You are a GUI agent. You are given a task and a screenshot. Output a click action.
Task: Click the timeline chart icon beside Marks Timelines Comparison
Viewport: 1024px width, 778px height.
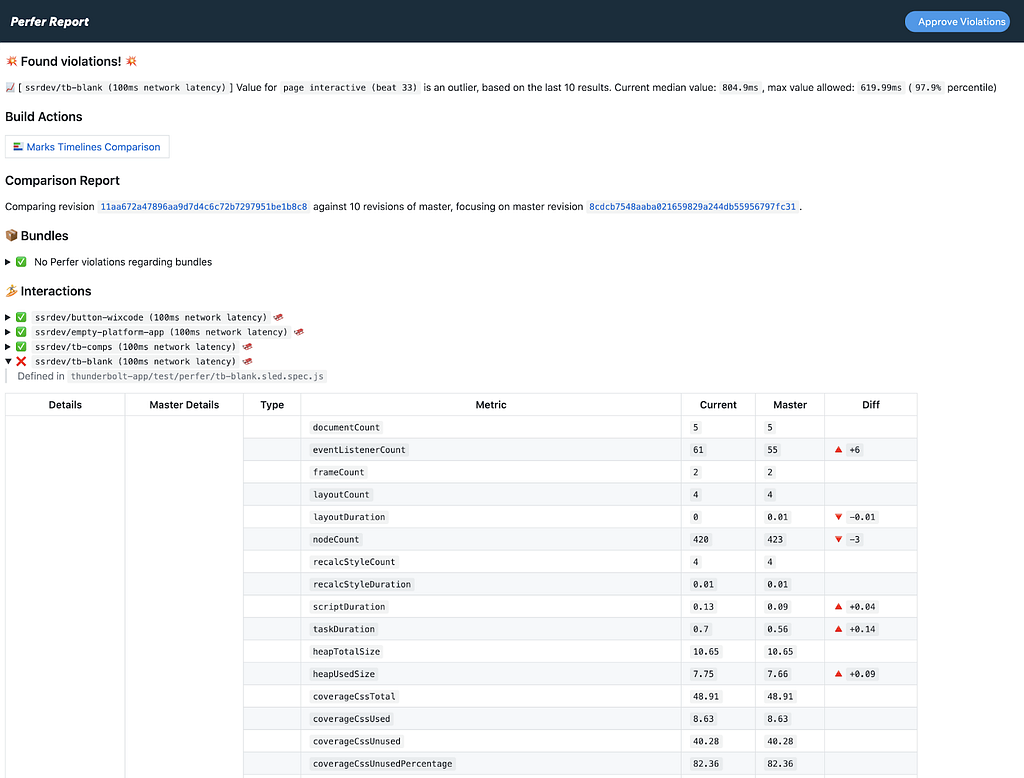(18, 147)
